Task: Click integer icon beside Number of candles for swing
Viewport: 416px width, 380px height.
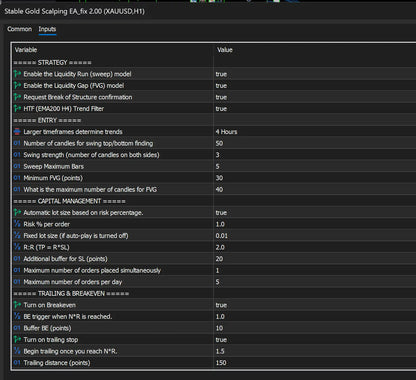Action: click(x=17, y=143)
